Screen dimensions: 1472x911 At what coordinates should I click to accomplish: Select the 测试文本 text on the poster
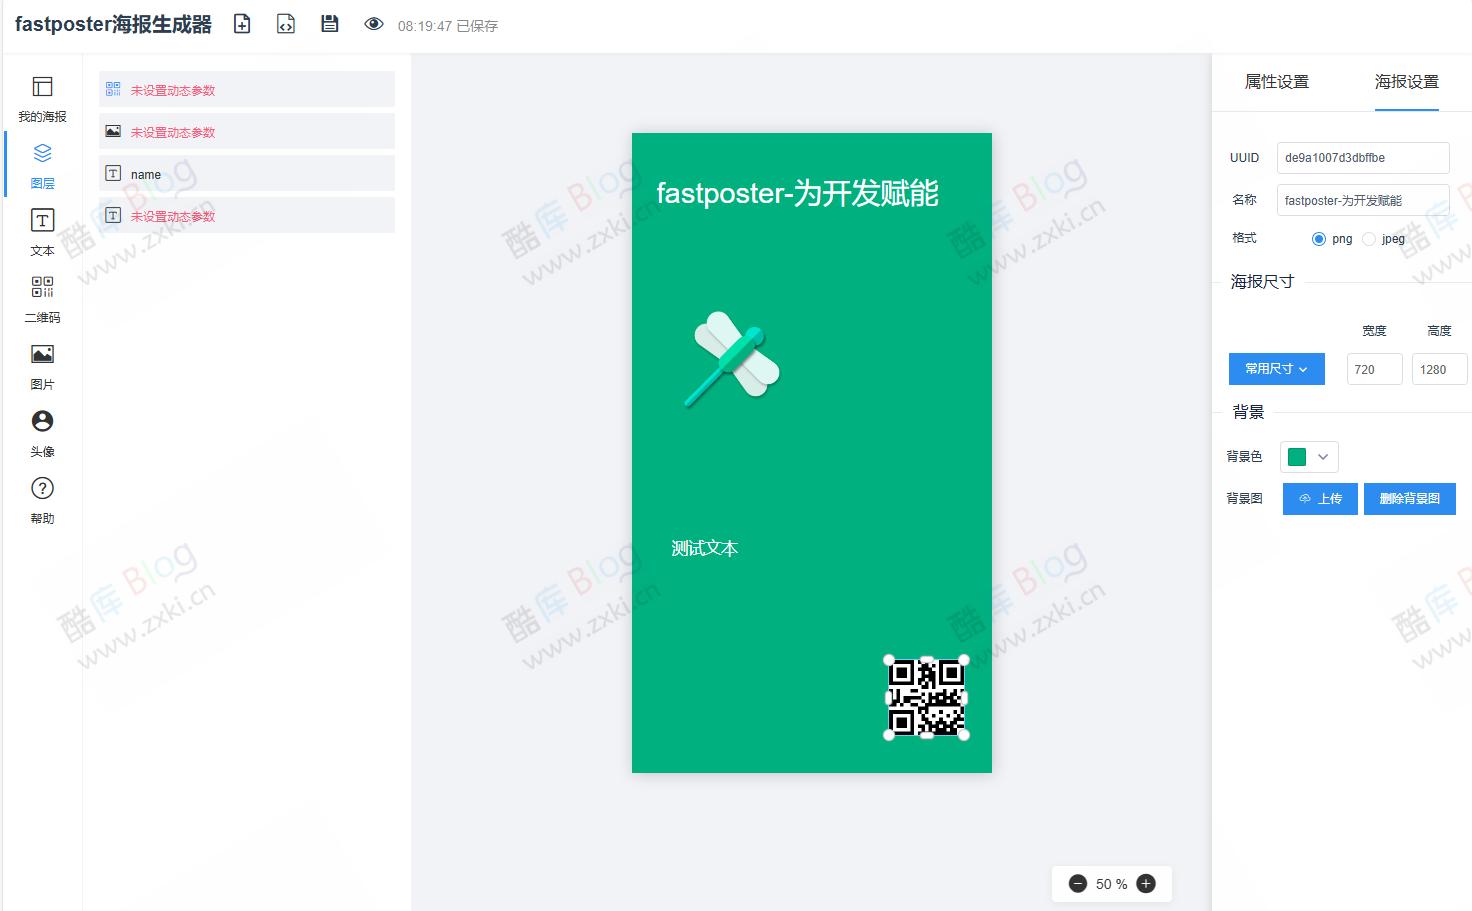tap(705, 548)
